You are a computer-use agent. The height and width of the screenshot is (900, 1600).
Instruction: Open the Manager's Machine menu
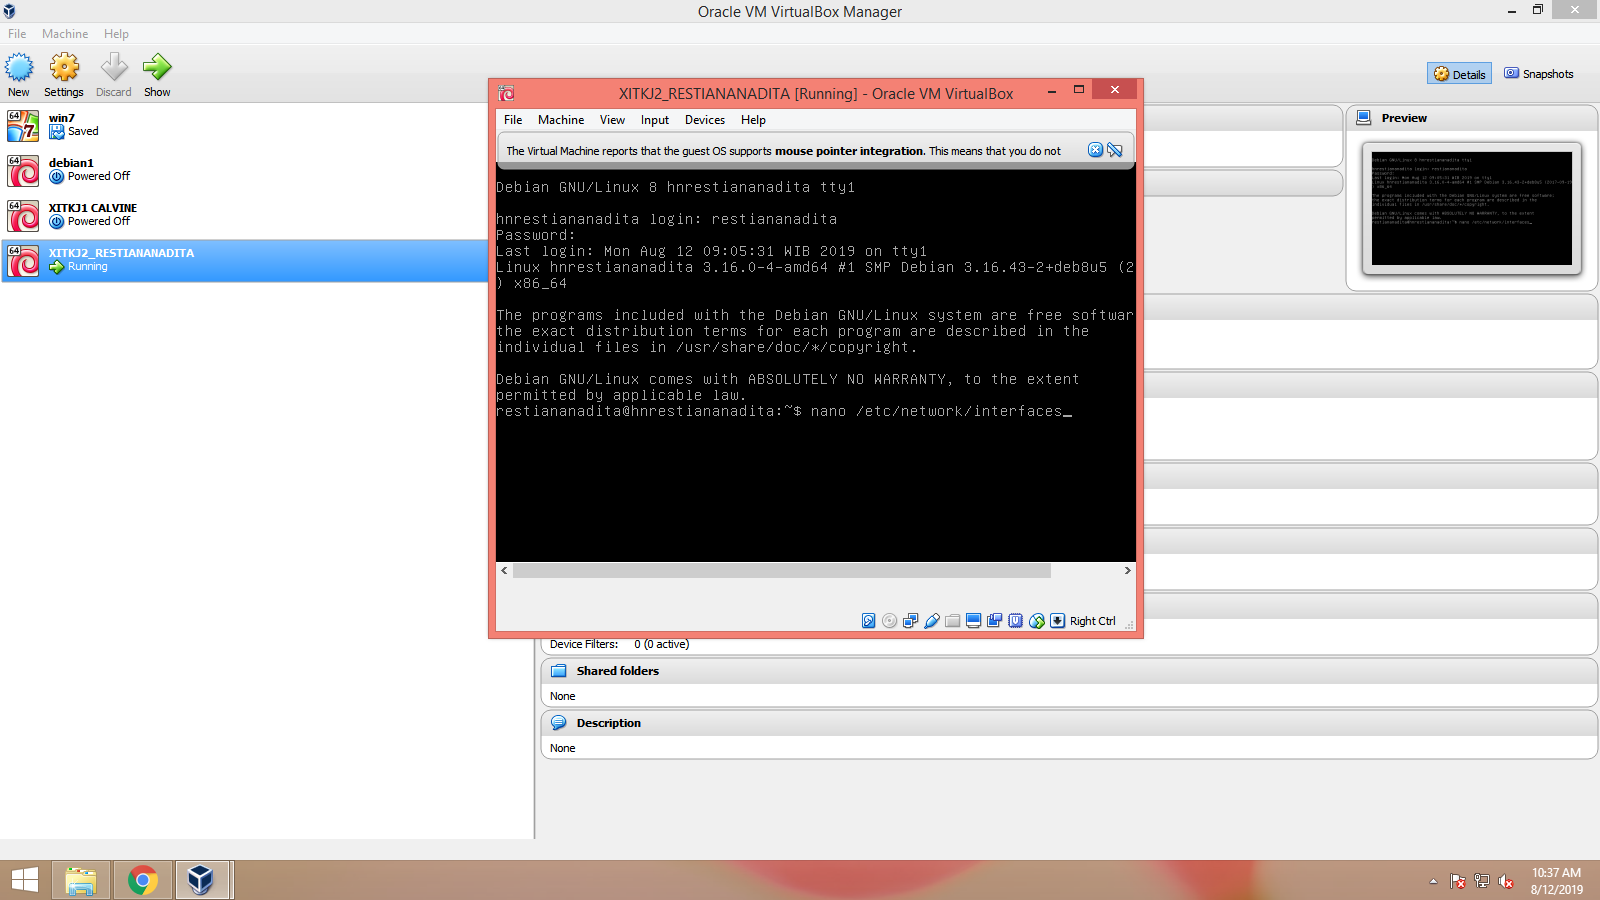(65, 34)
